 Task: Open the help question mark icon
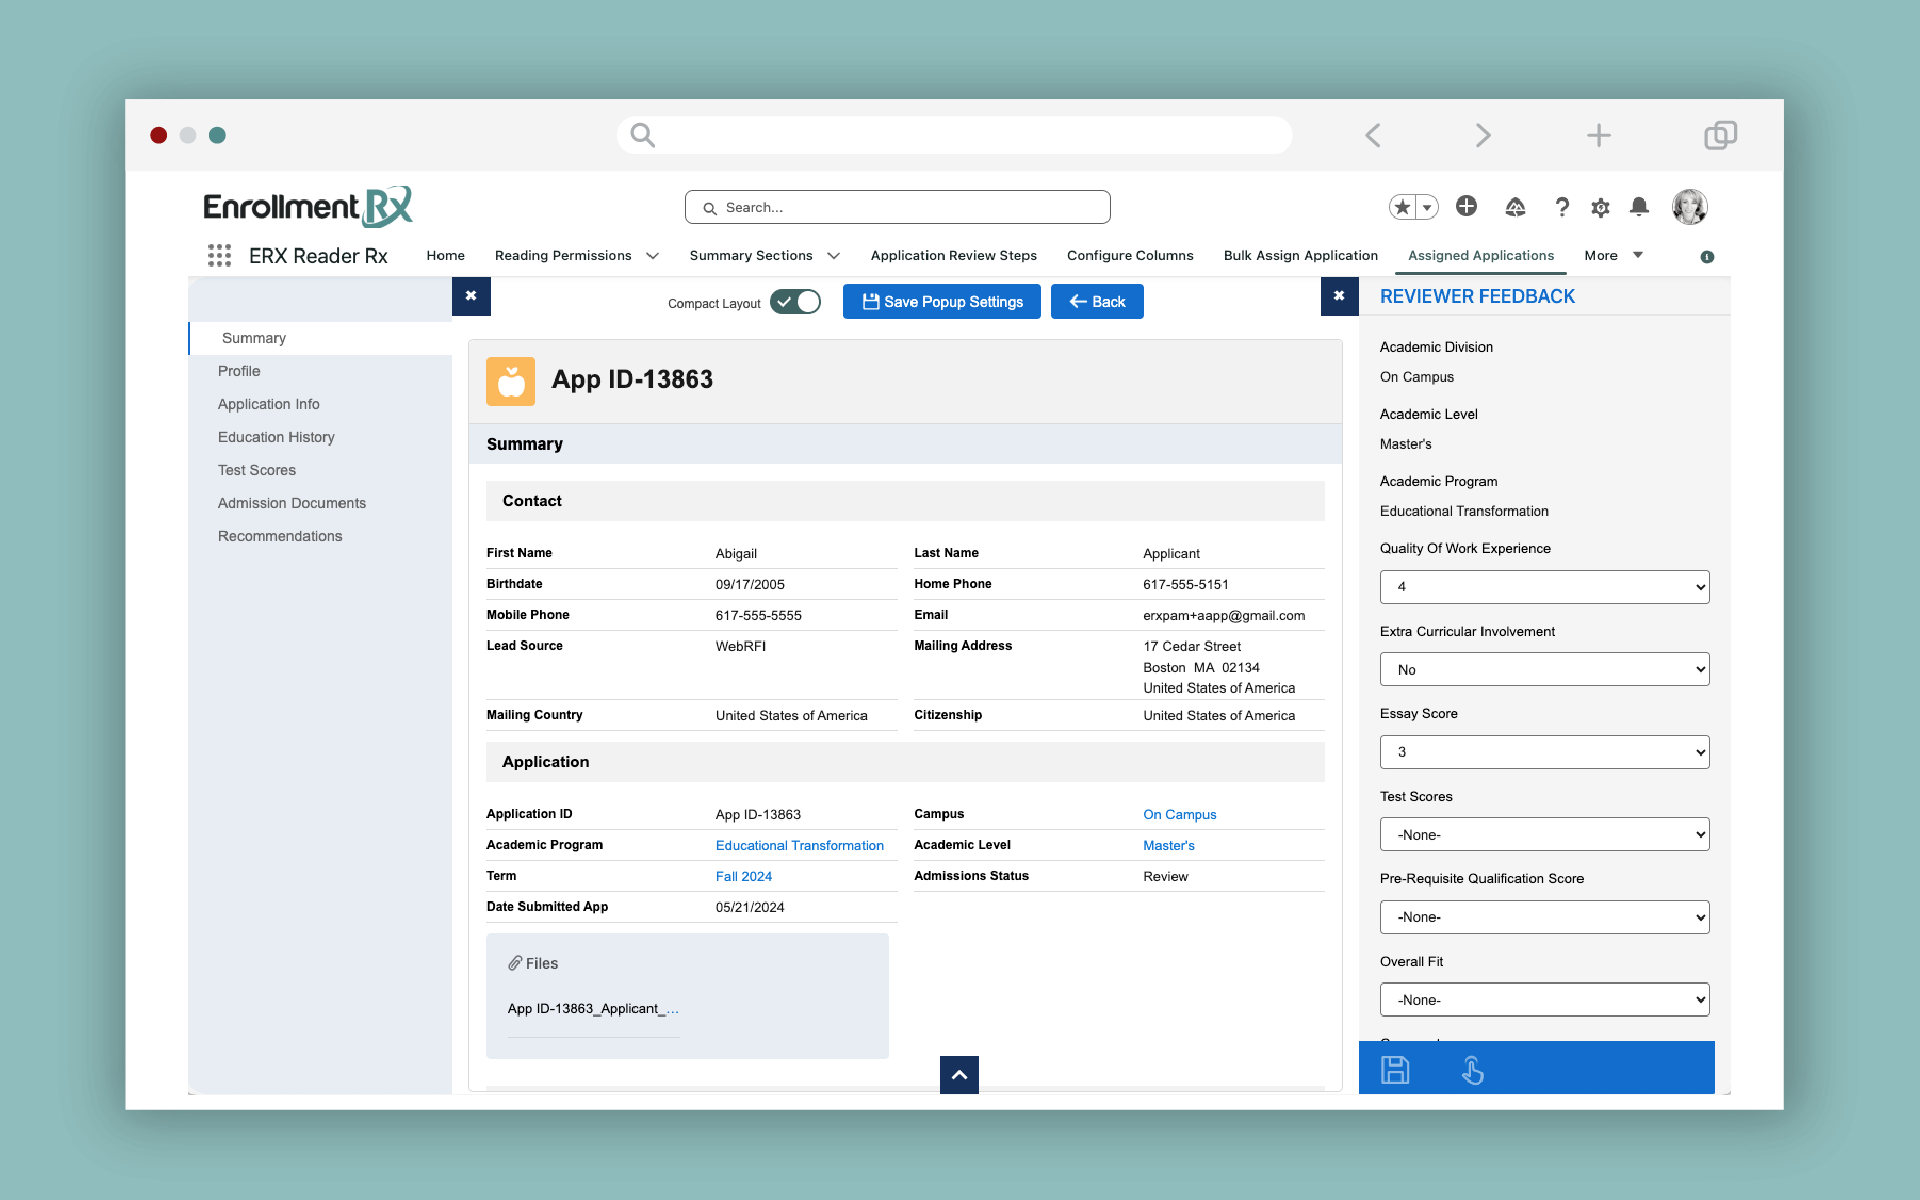tap(1561, 207)
